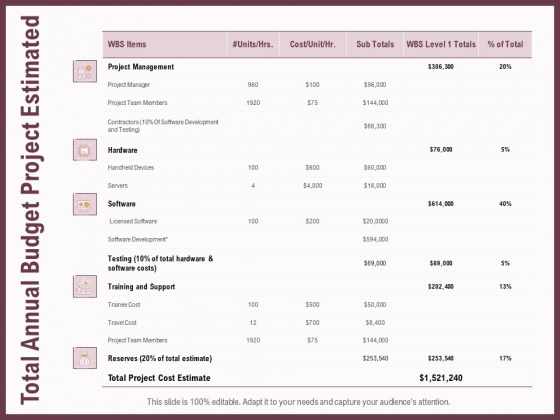Select the WBS Items column header
This screenshot has height=420, width=560.
click(x=127, y=44)
